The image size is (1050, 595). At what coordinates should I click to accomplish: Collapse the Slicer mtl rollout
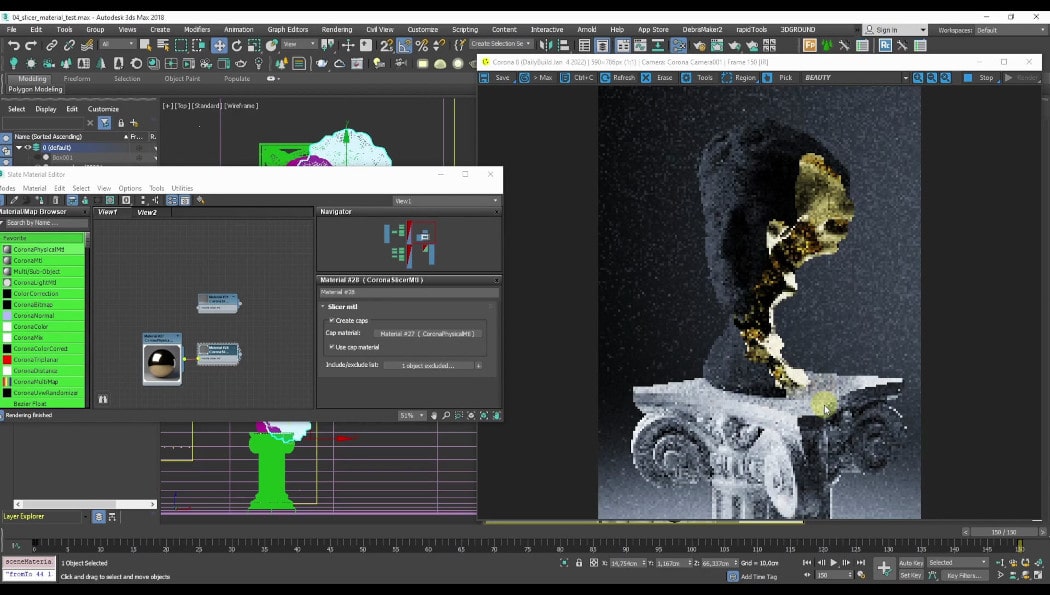coord(323,307)
